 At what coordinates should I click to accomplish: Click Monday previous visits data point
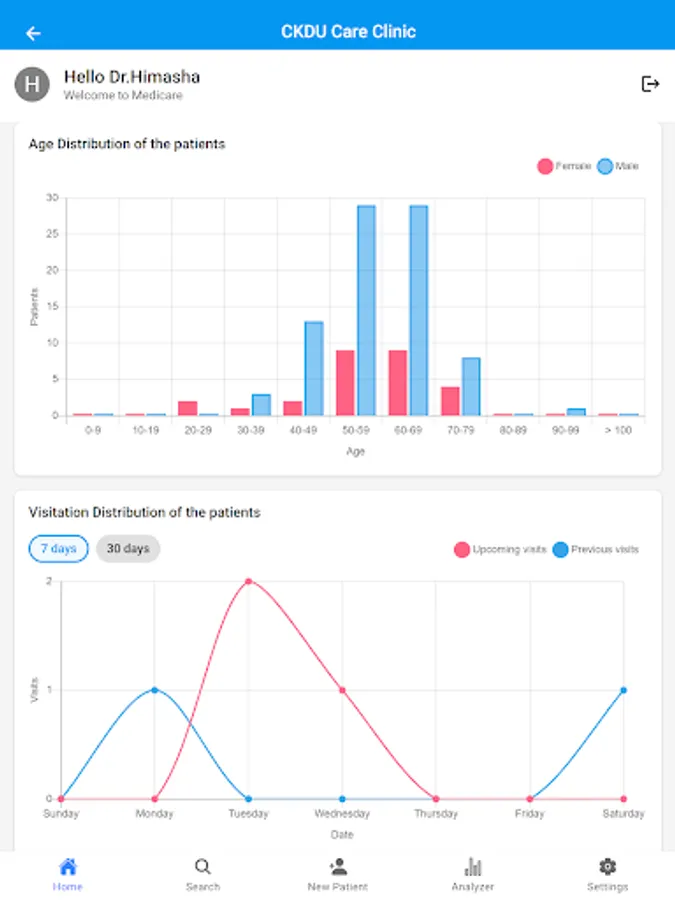click(x=154, y=690)
